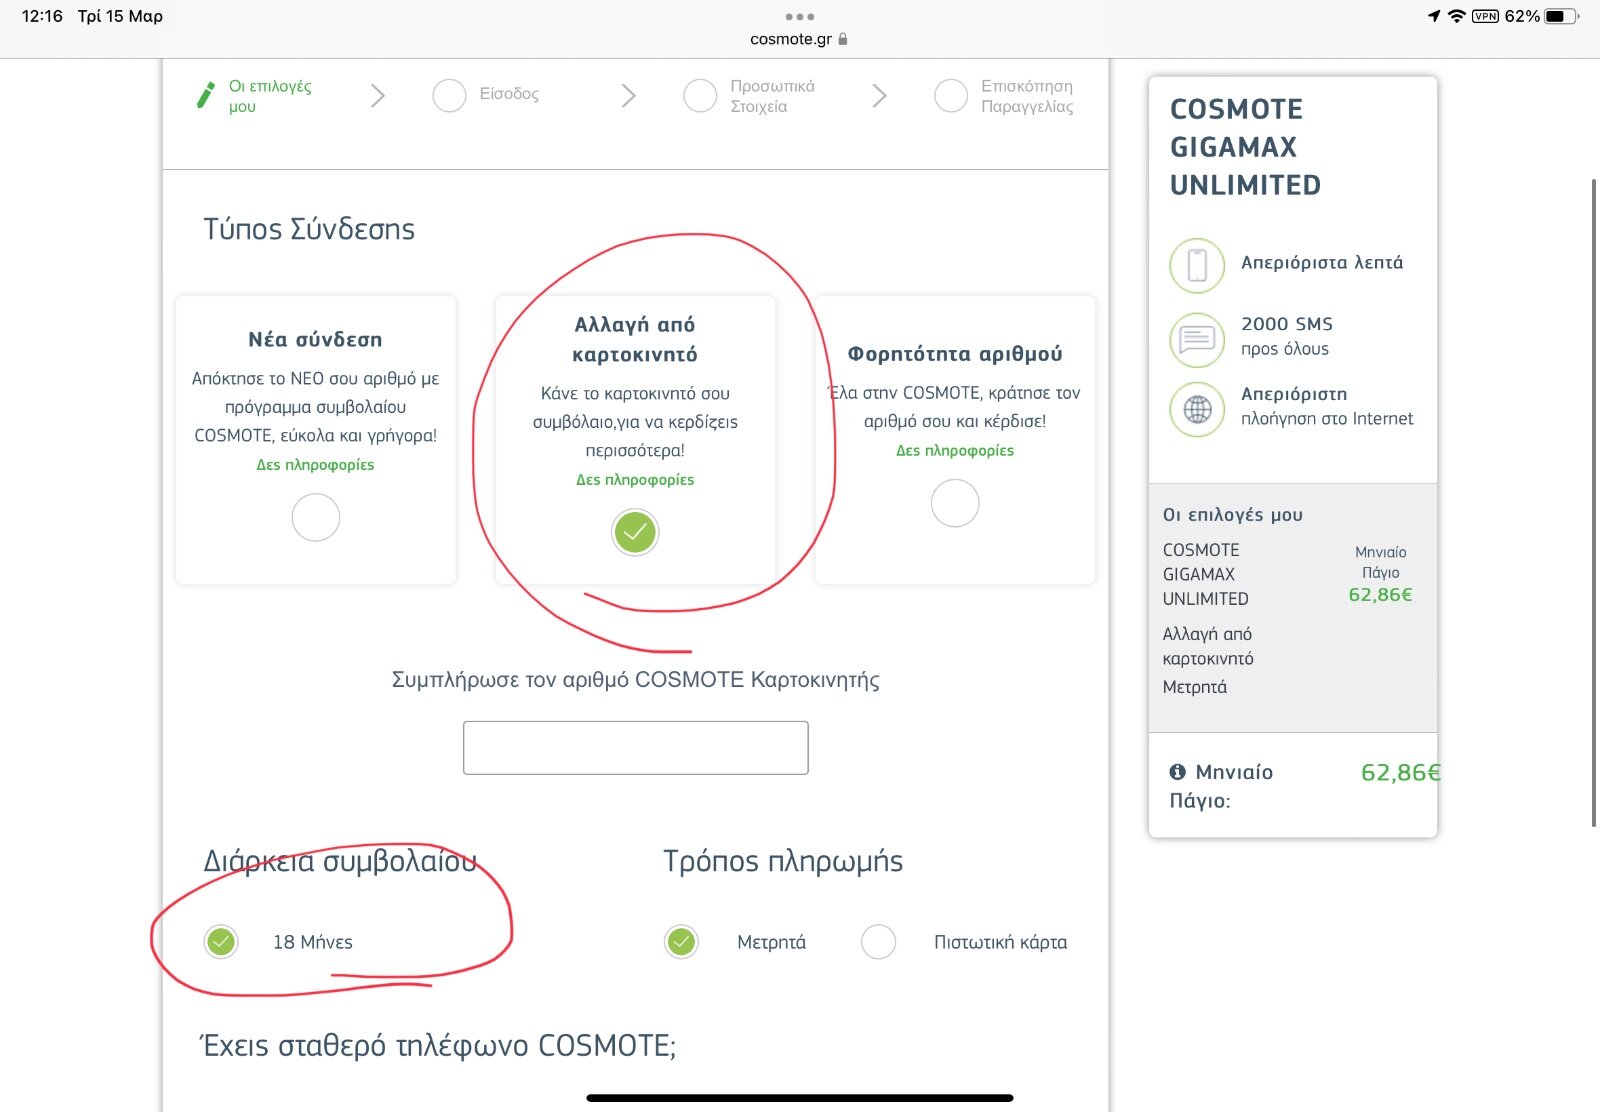Click the globe icon for Απεριόριστη πλοήγηση
This screenshot has width=1600, height=1112.
click(1197, 410)
